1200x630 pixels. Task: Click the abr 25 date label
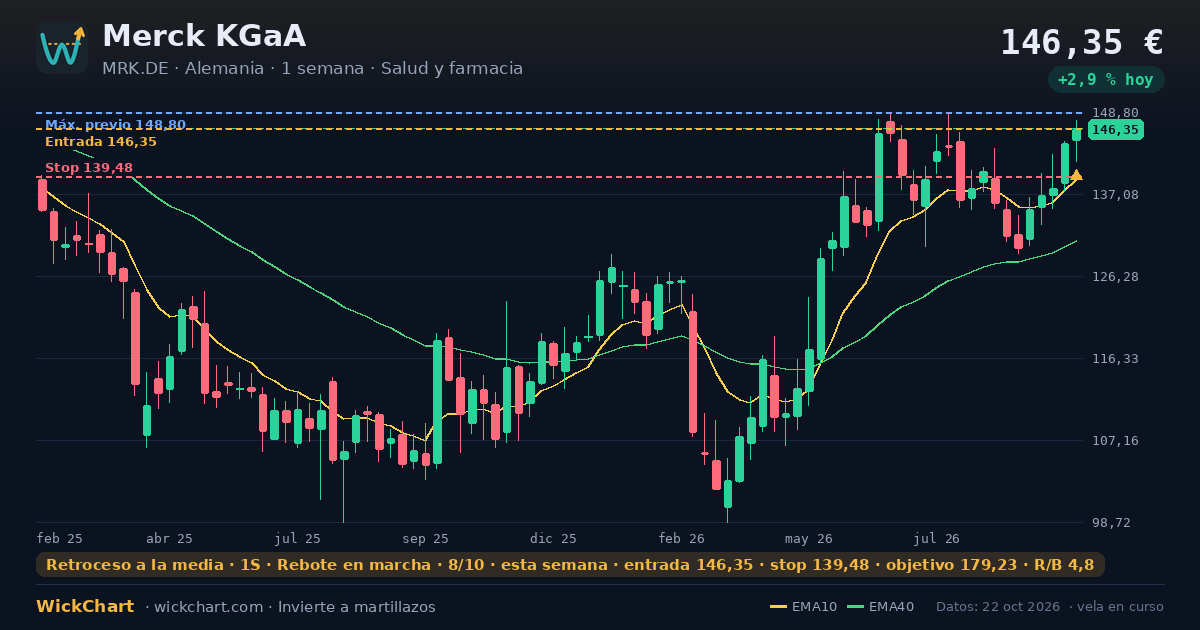point(169,538)
